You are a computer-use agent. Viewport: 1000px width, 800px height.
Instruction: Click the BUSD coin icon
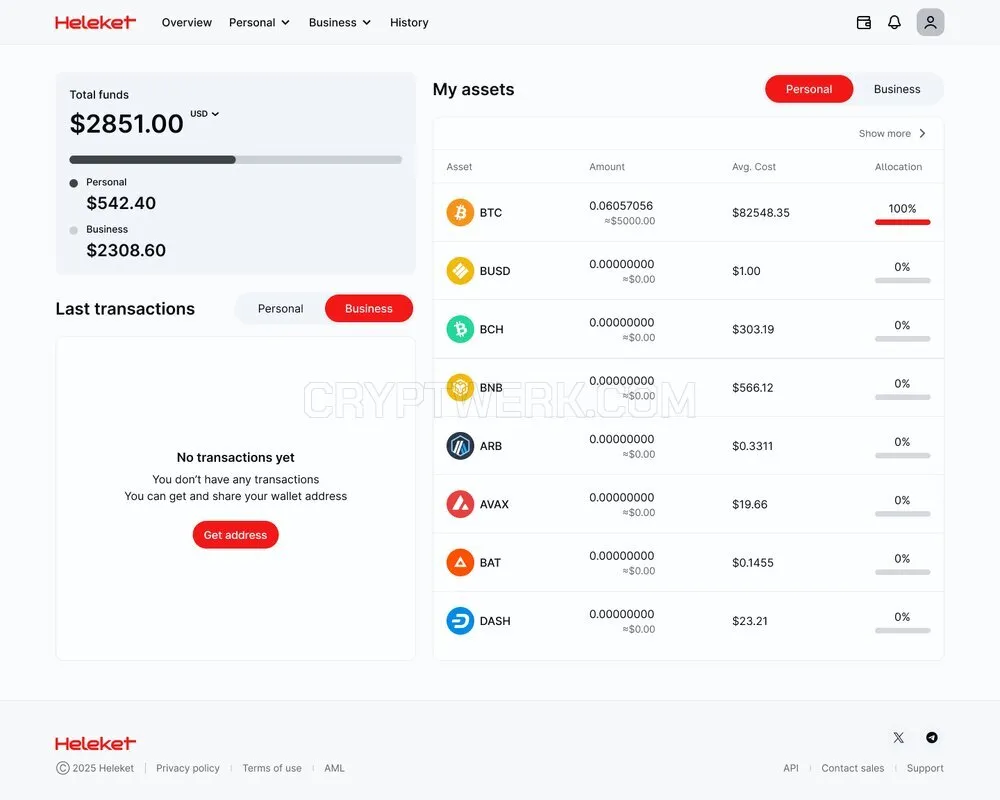tap(460, 270)
